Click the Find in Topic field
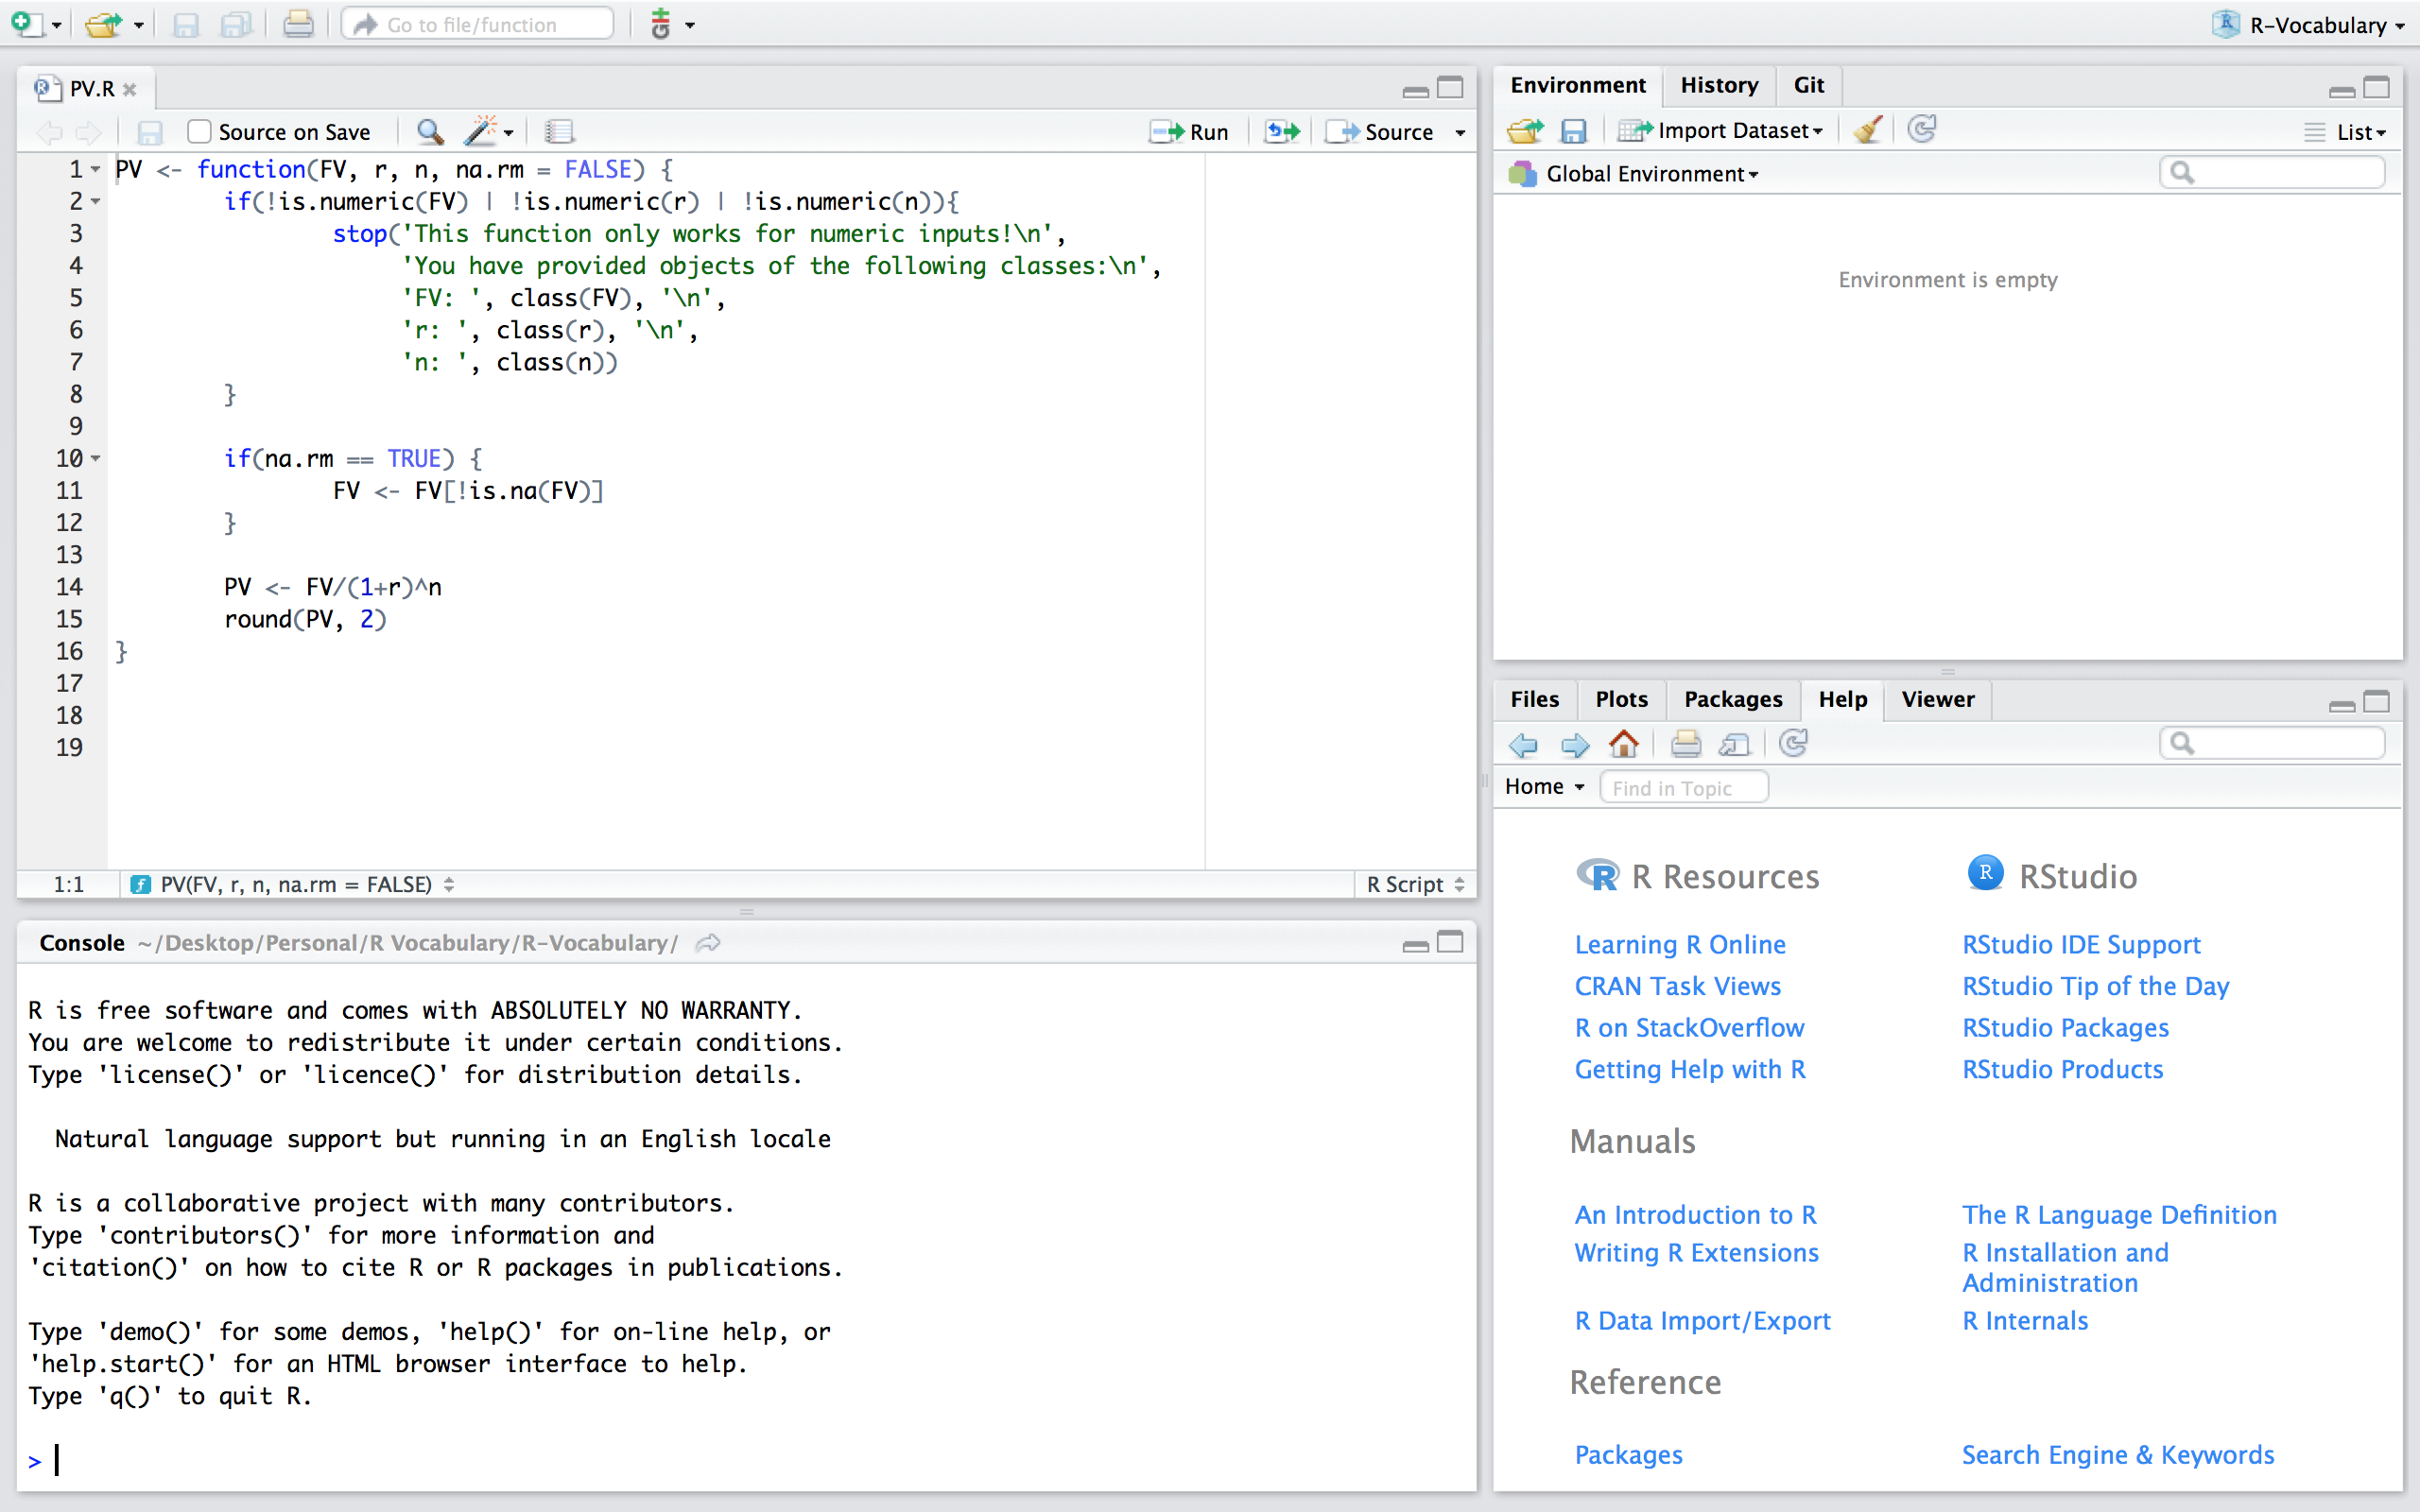The image size is (2420, 1512). coord(1684,788)
